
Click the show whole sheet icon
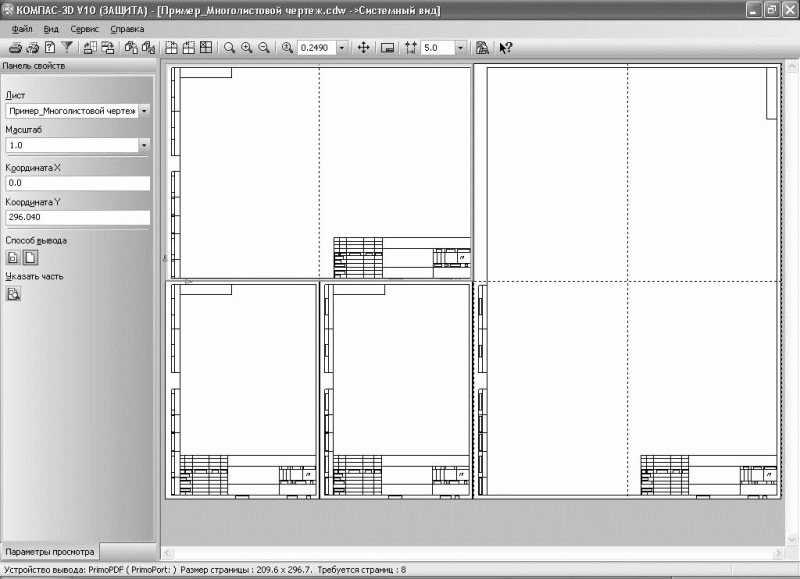click(x=387, y=48)
